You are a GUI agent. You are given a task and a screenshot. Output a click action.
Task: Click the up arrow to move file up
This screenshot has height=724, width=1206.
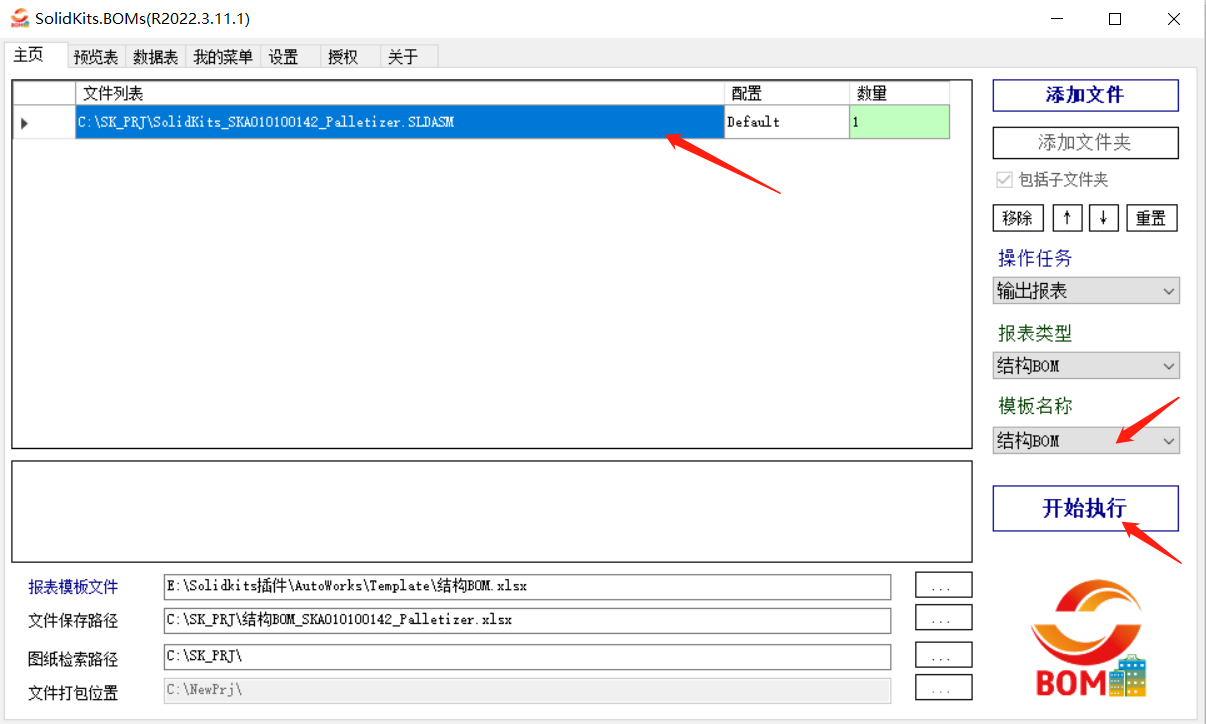[1067, 217]
